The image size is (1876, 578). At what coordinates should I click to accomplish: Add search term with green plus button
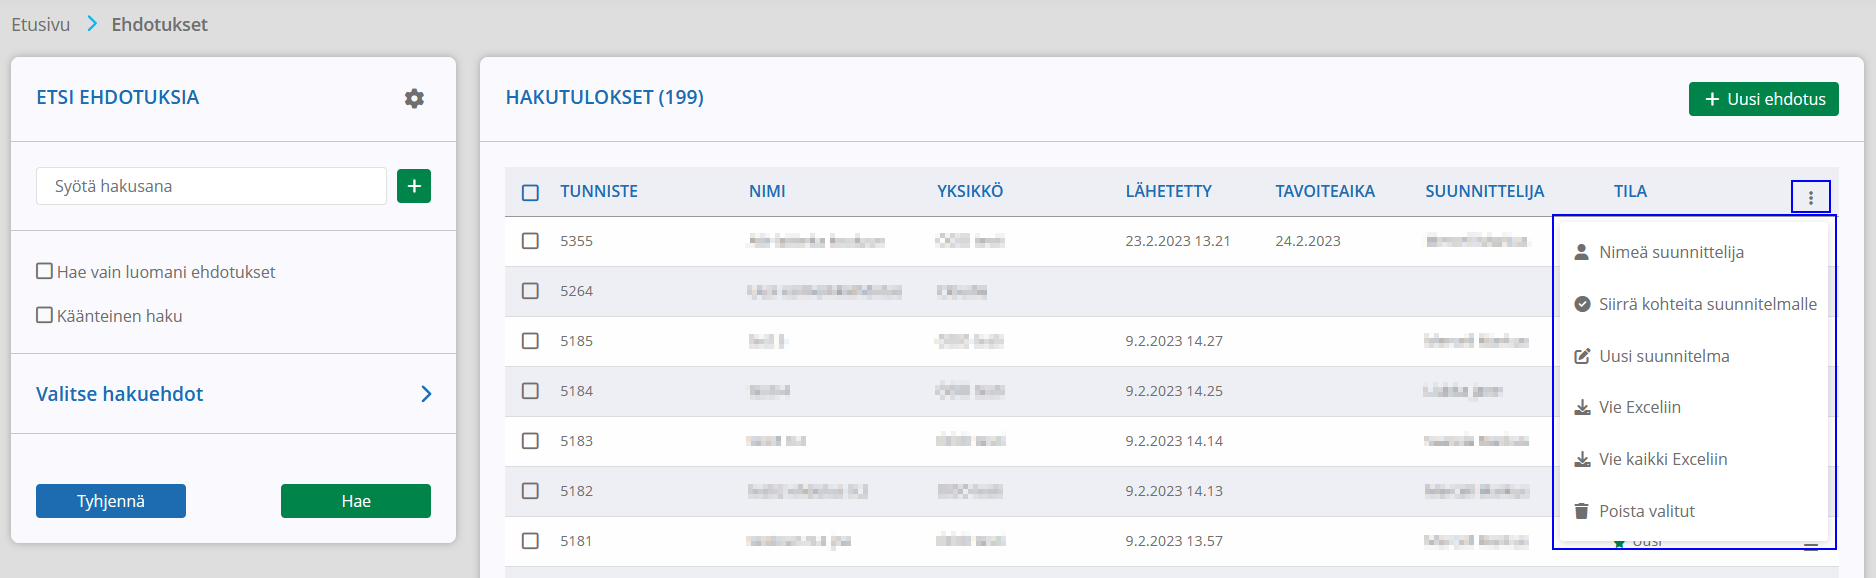click(414, 186)
